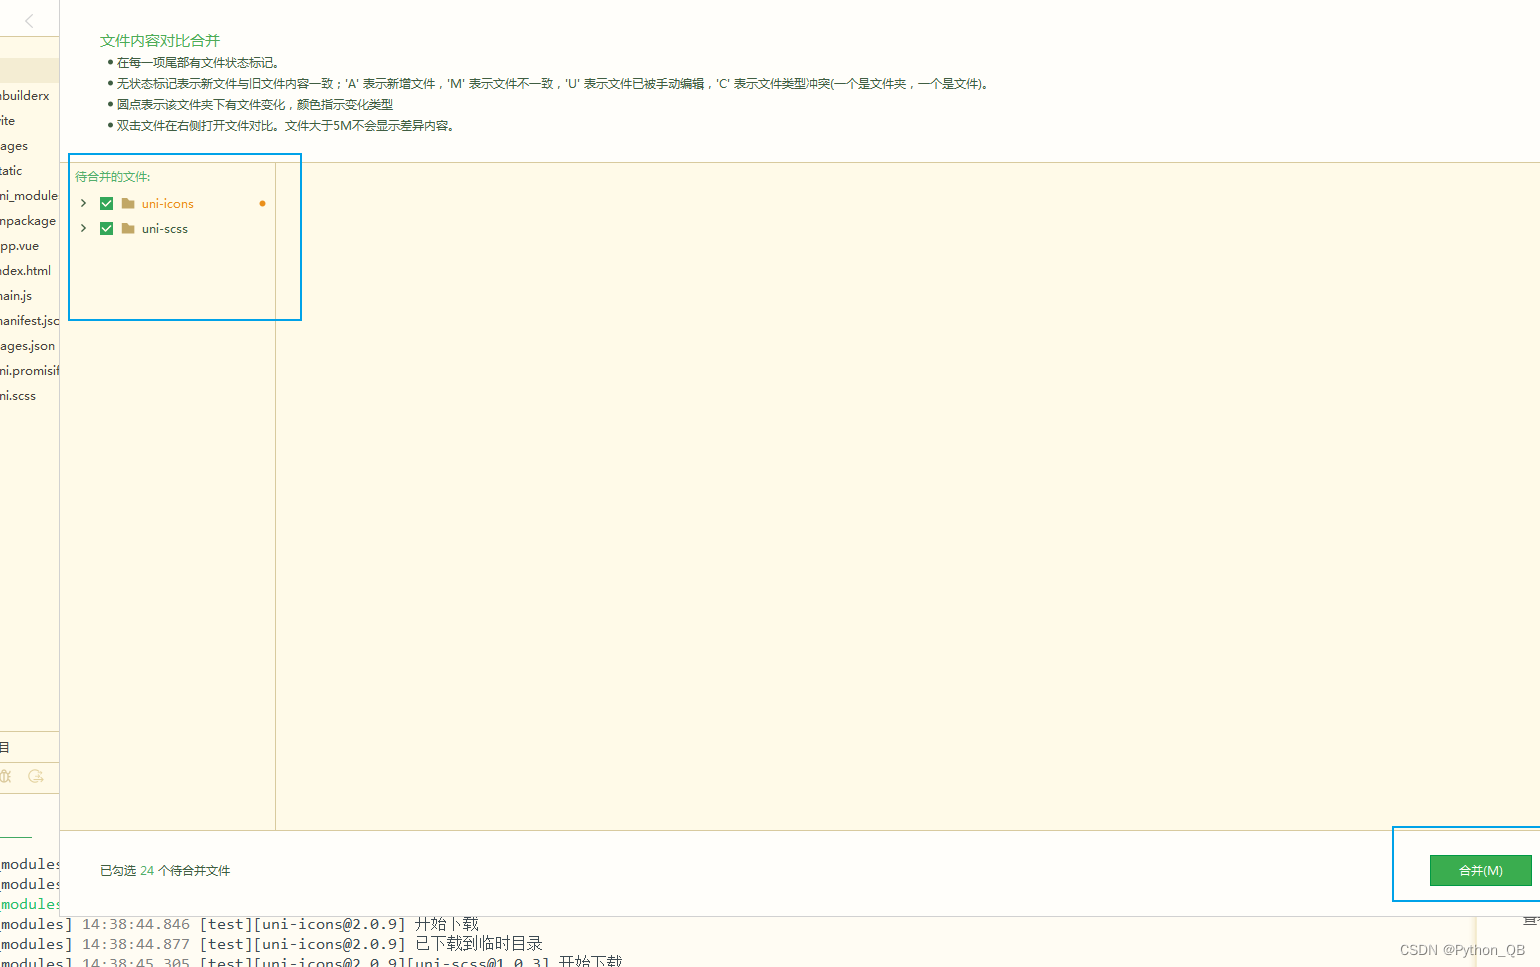Click the uni-scss folder icon
1540x967 pixels.
tap(128, 228)
